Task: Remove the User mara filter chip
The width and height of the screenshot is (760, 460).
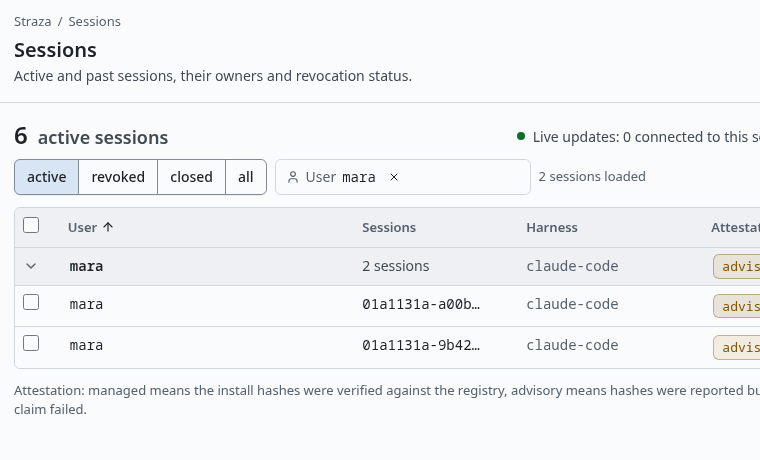Action: pos(394,177)
